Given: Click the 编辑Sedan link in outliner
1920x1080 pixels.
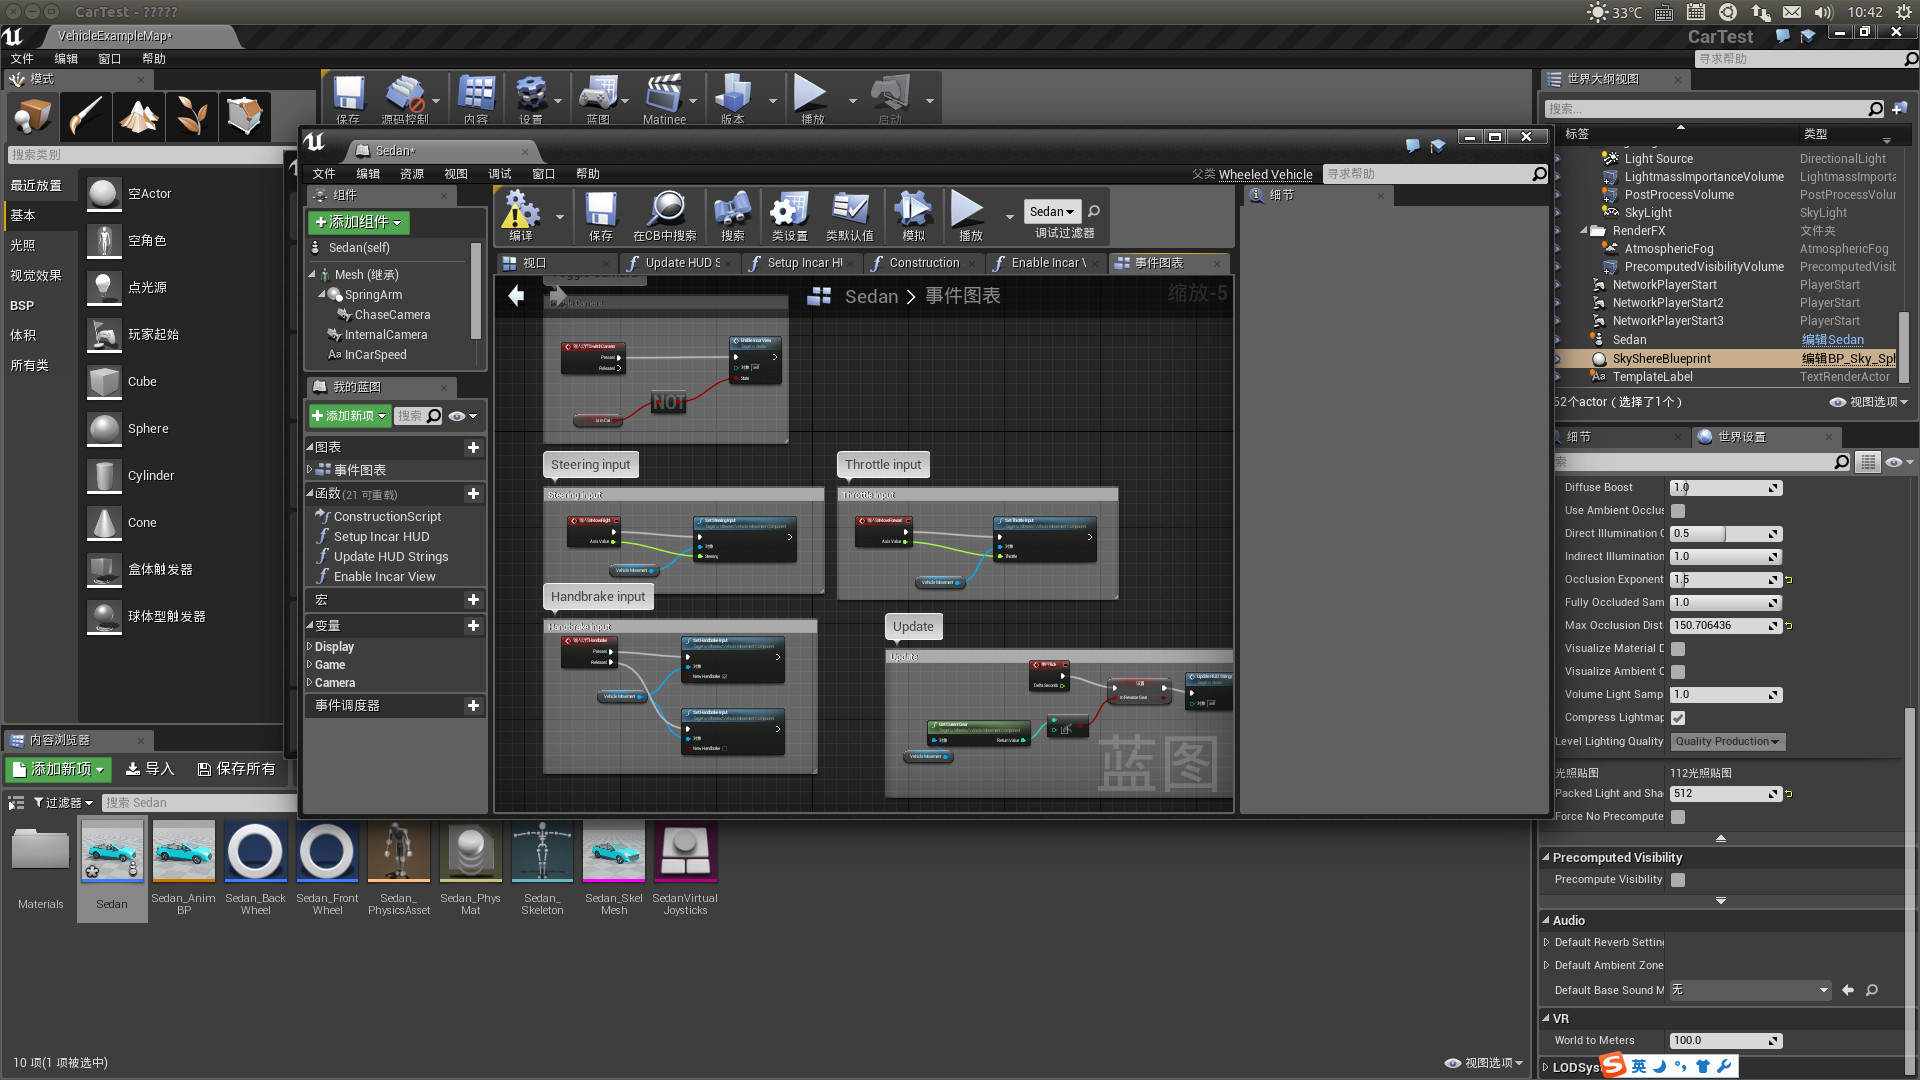Looking at the screenshot, I should tap(1832, 340).
